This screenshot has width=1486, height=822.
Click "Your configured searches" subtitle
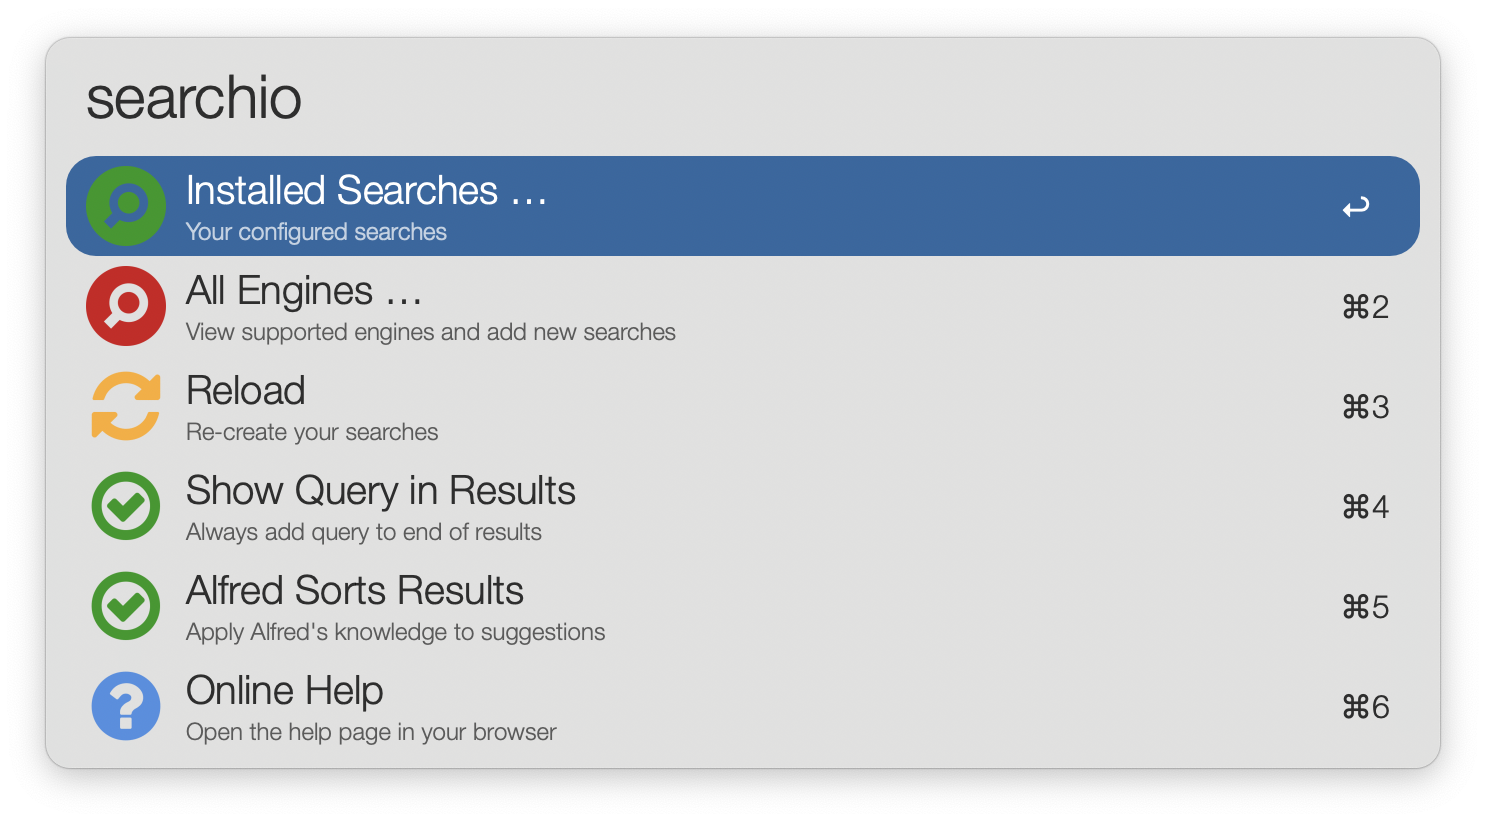(316, 232)
